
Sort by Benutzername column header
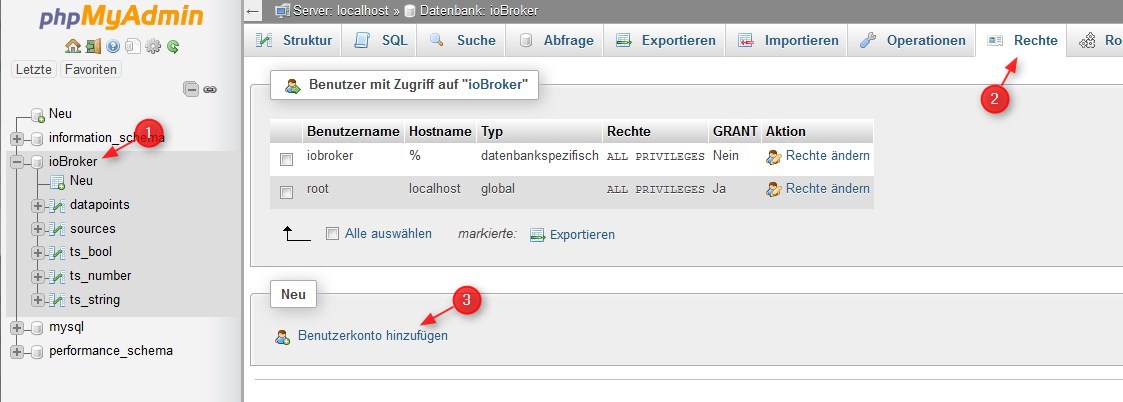tap(353, 132)
